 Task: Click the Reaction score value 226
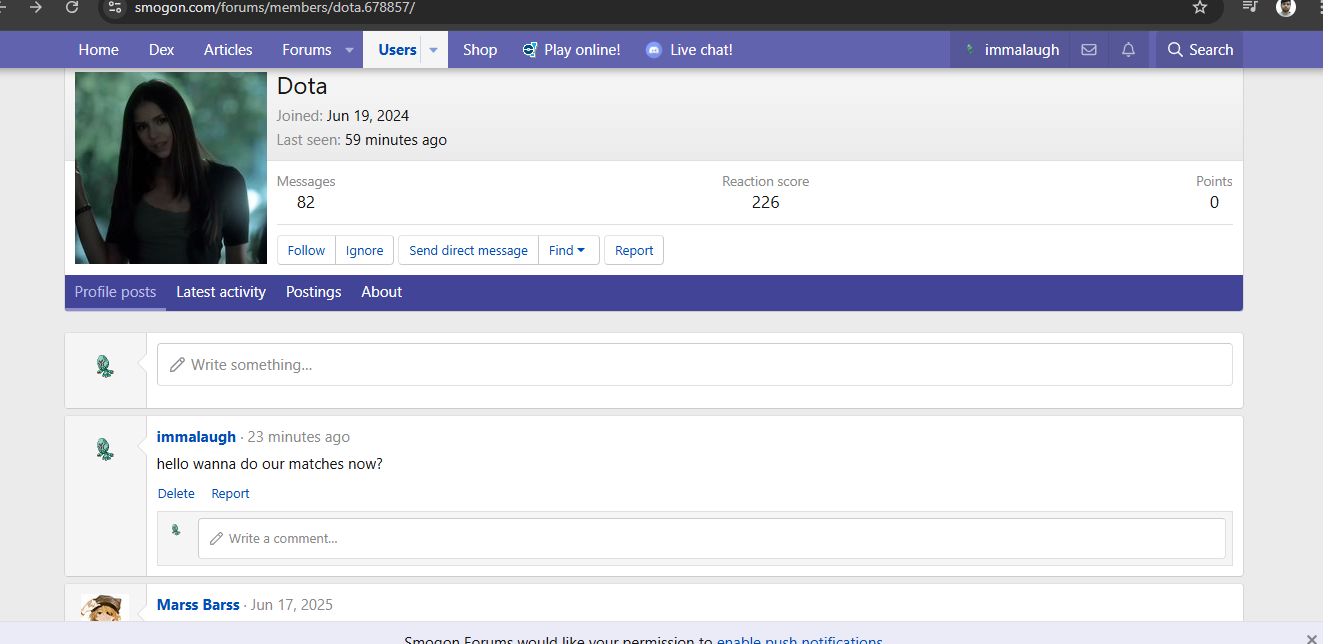(765, 202)
